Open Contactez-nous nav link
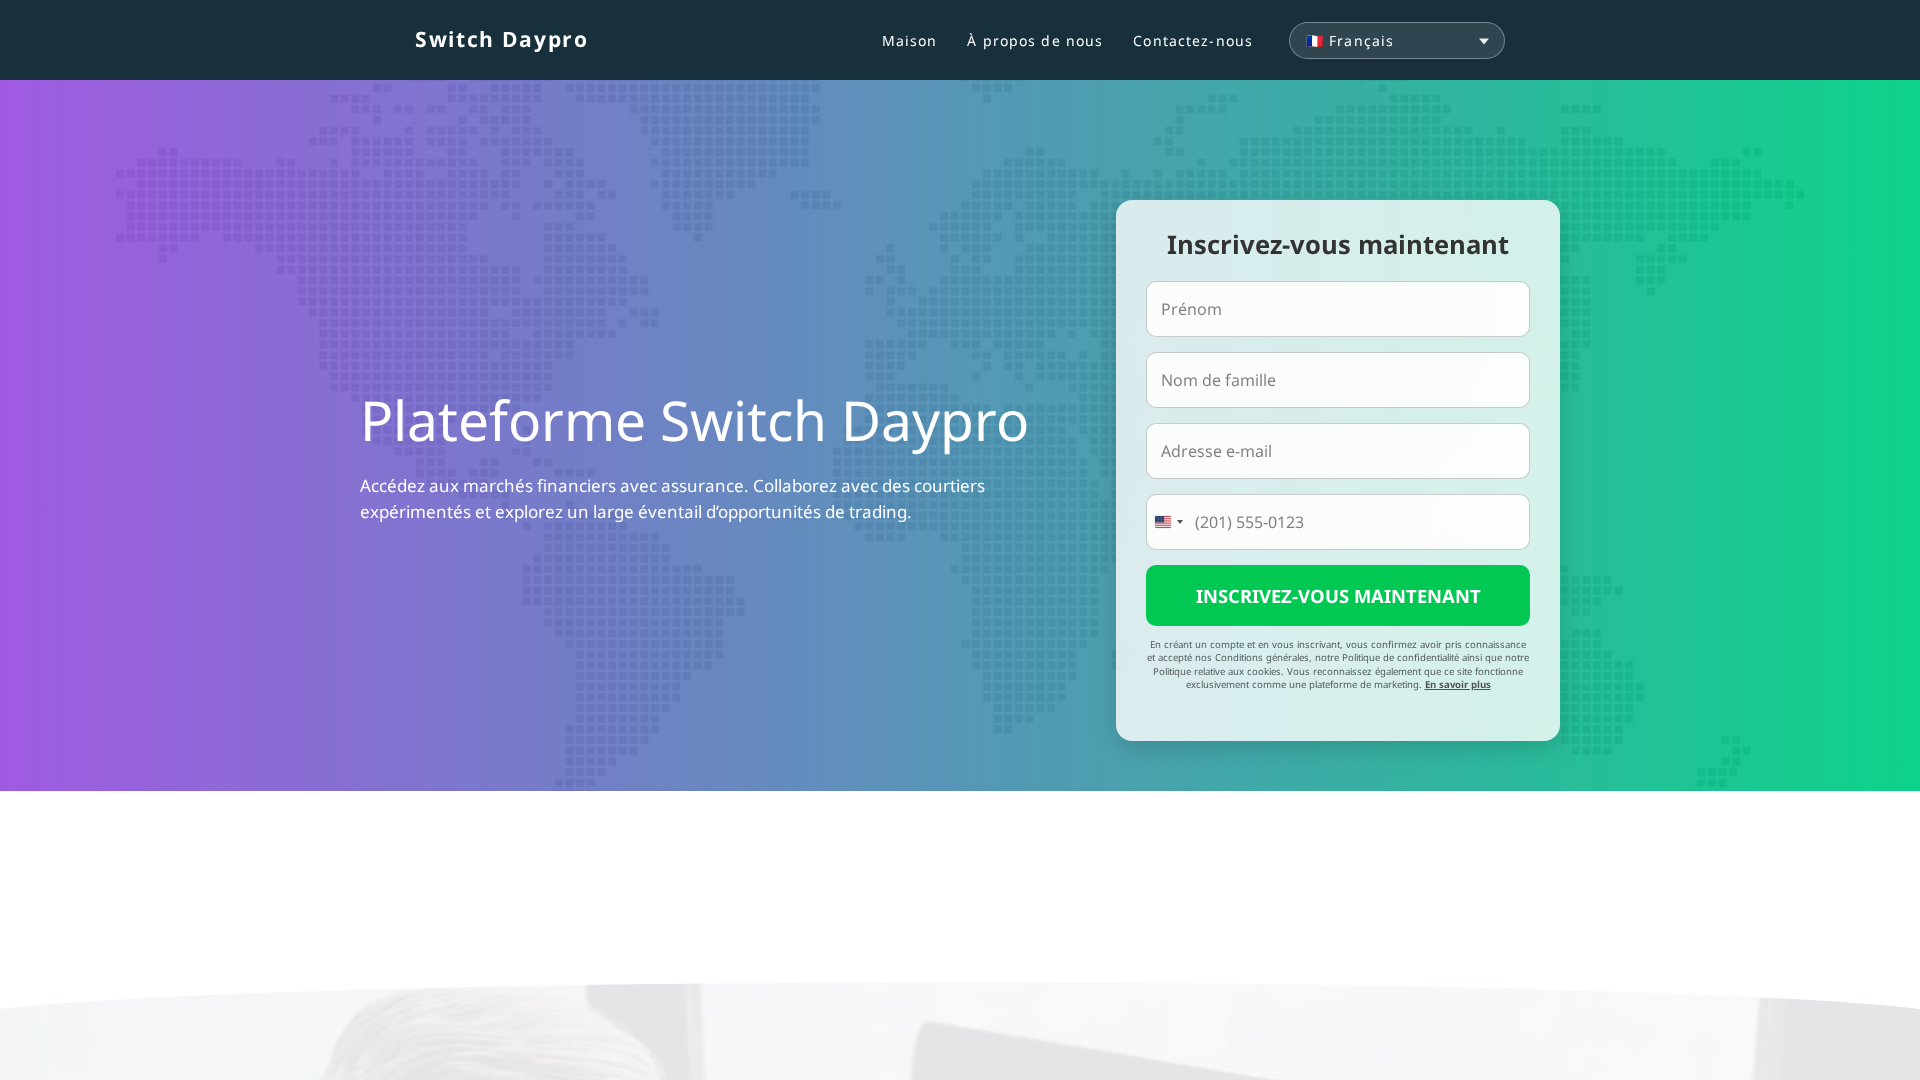 tap(1192, 41)
